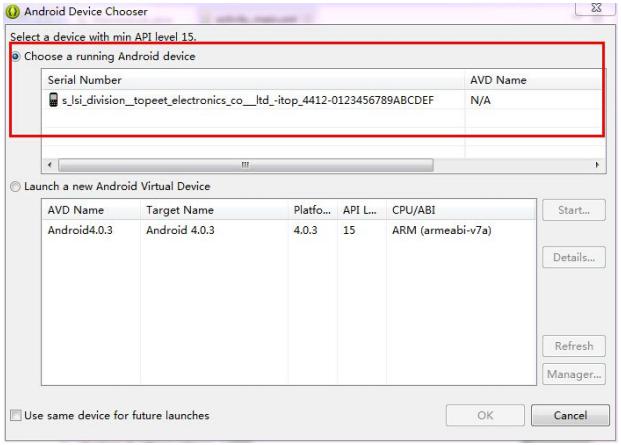Enable 'Use same device for future launches'
621x445 pixels.
(16, 415)
